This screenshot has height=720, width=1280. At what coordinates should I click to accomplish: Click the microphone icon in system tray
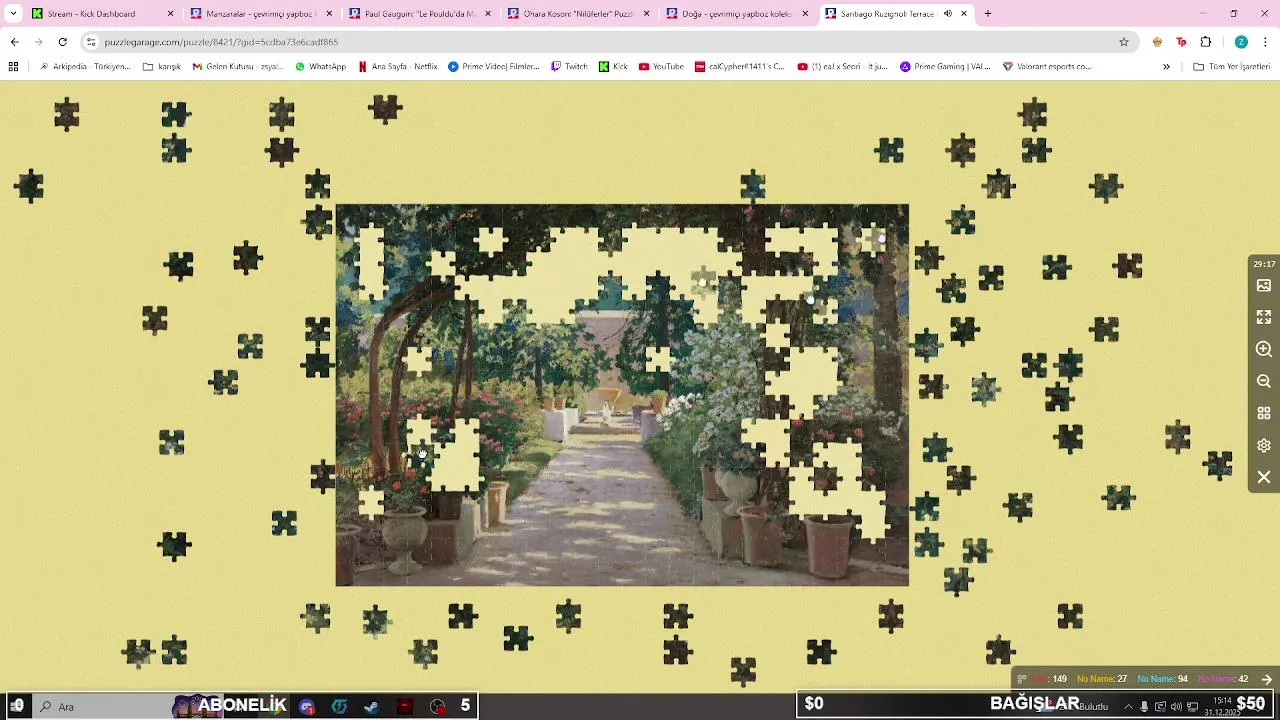pos(1144,707)
